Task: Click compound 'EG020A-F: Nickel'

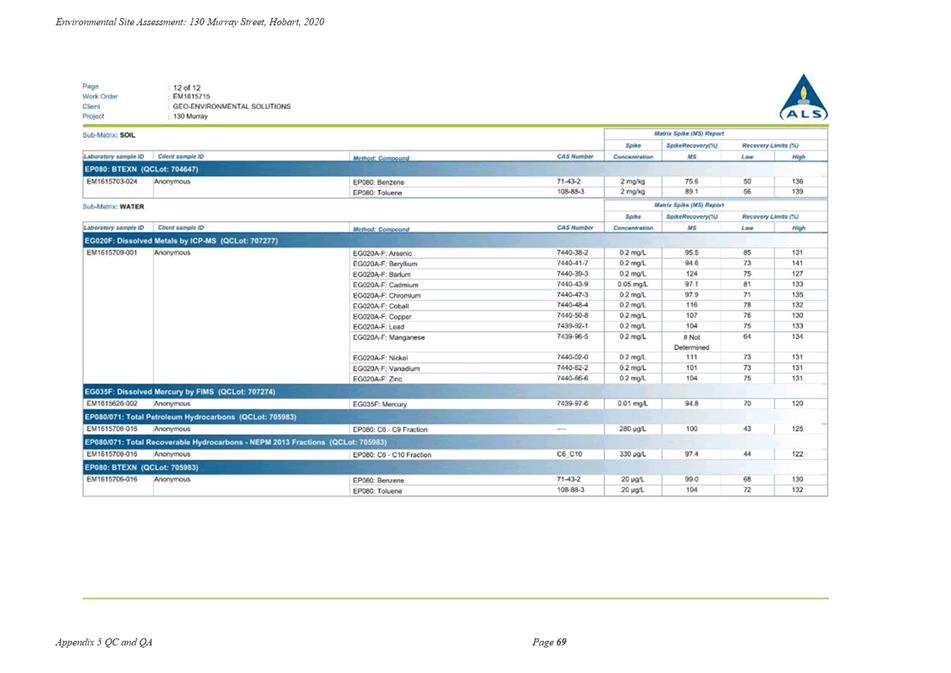Action: click(x=380, y=358)
